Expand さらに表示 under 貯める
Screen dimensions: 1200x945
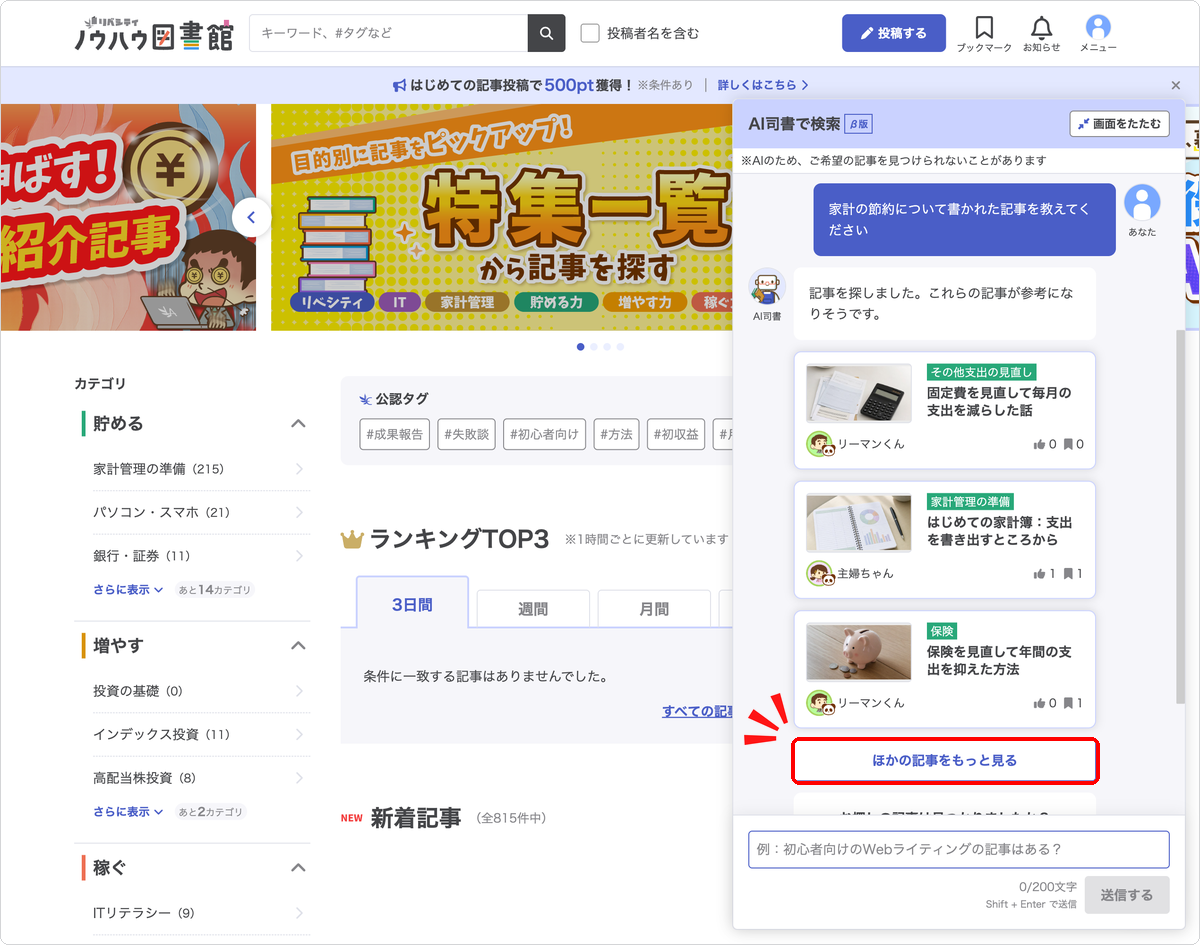(128, 590)
